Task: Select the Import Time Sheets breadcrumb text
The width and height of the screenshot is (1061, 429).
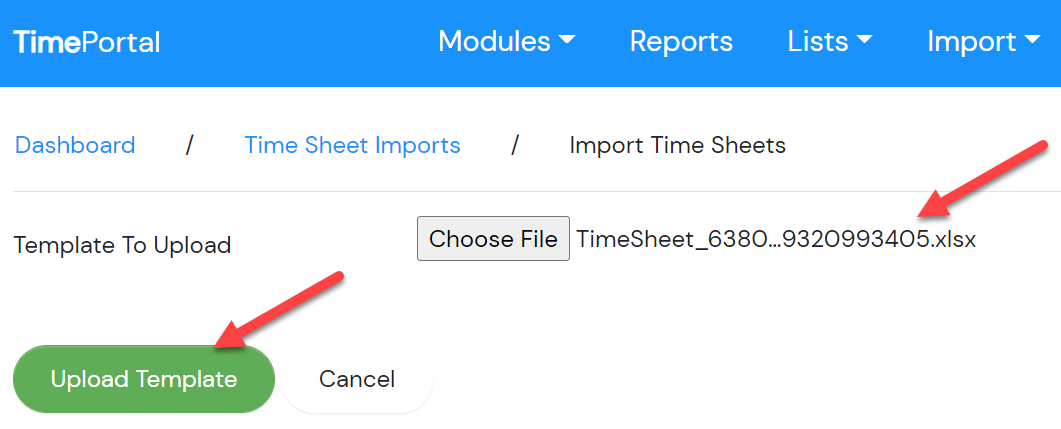Action: pos(677,145)
